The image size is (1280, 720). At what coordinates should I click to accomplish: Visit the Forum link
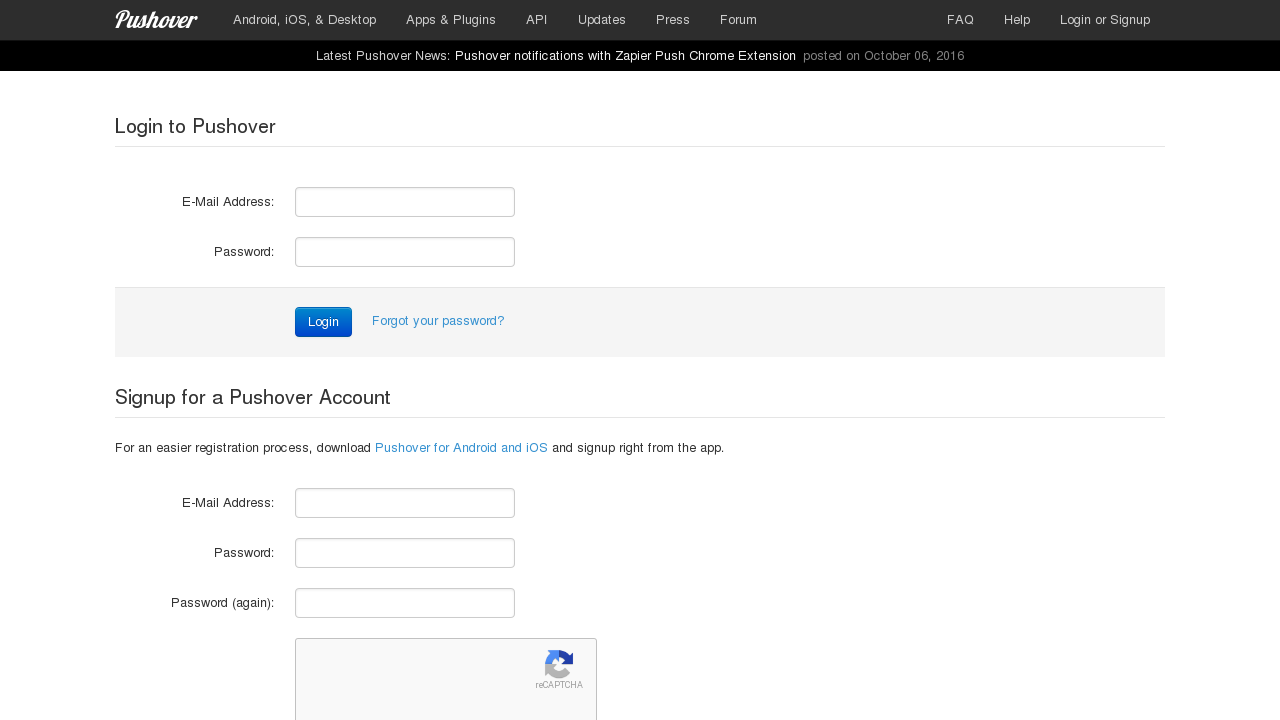[738, 20]
